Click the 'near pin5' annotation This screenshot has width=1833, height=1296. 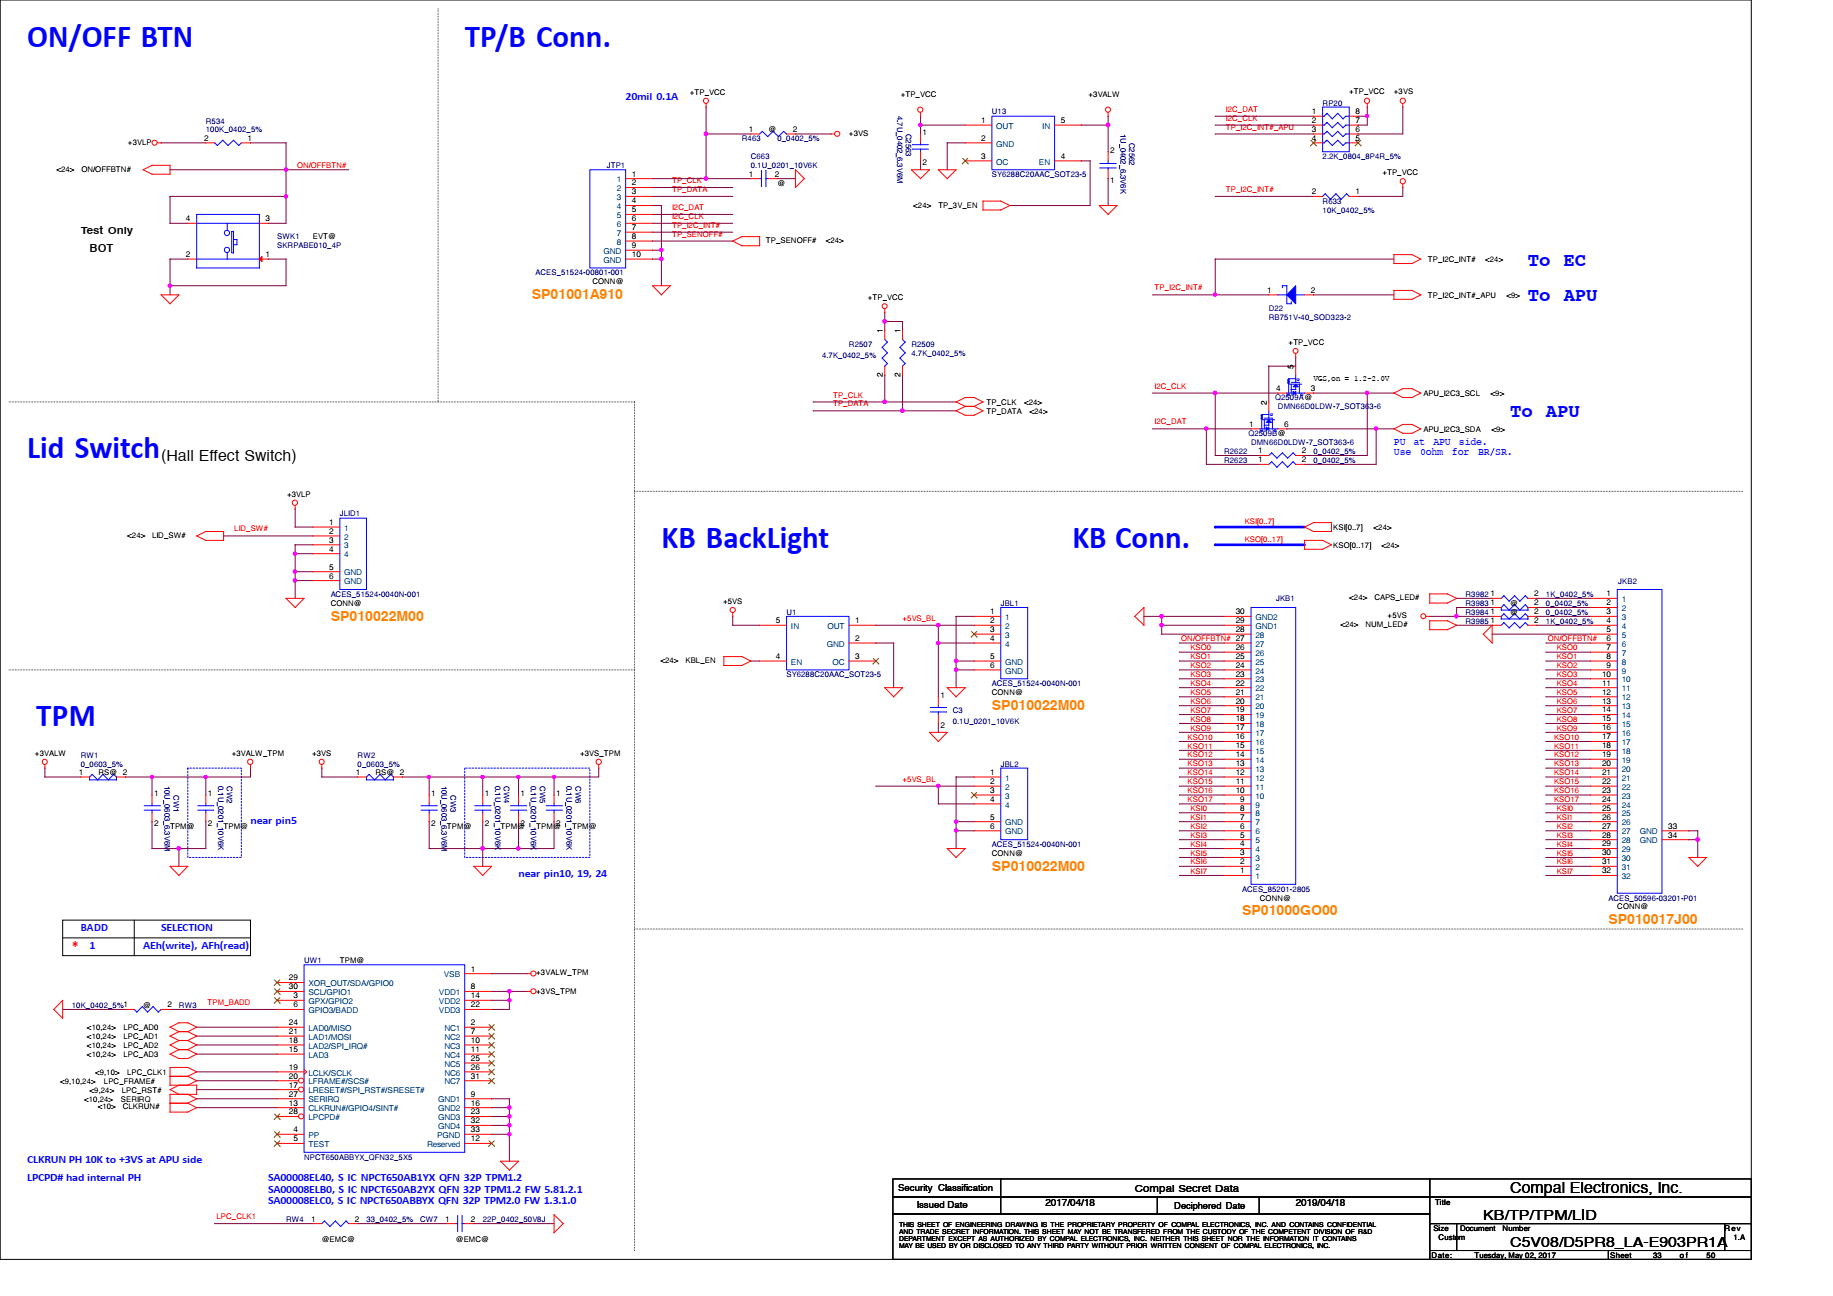273,821
